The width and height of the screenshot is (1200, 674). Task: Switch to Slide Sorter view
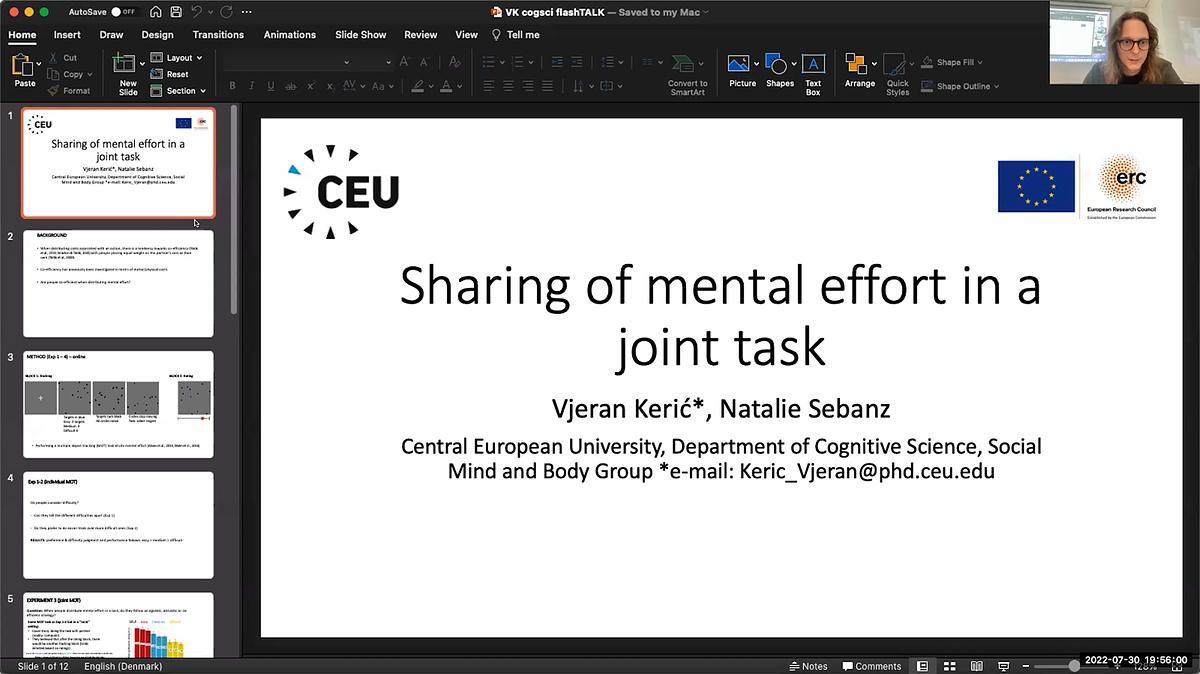(x=949, y=666)
